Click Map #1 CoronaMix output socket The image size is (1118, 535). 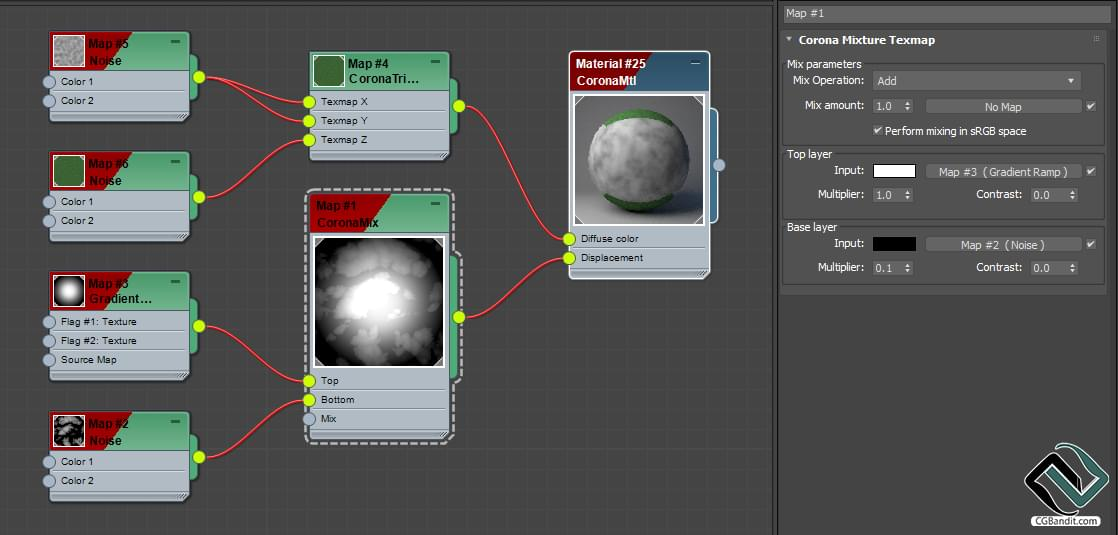click(458, 317)
